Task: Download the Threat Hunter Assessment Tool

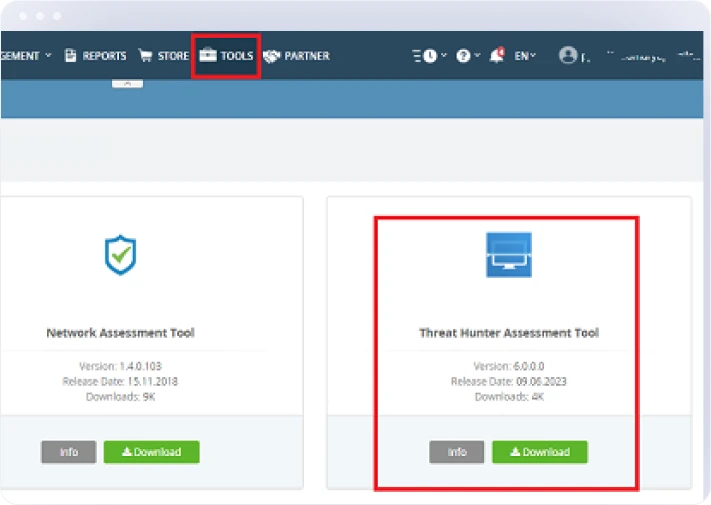Action: coord(540,452)
